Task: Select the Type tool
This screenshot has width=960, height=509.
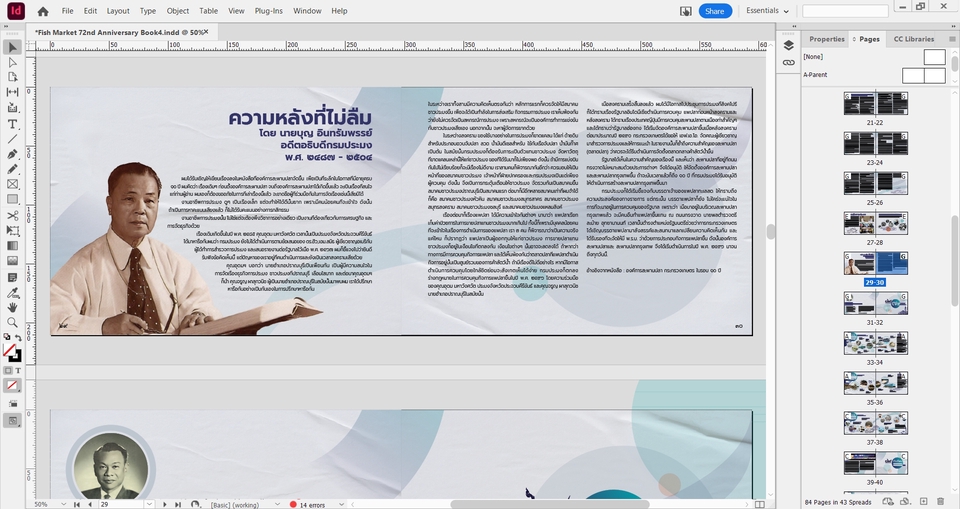Action: tap(13, 124)
